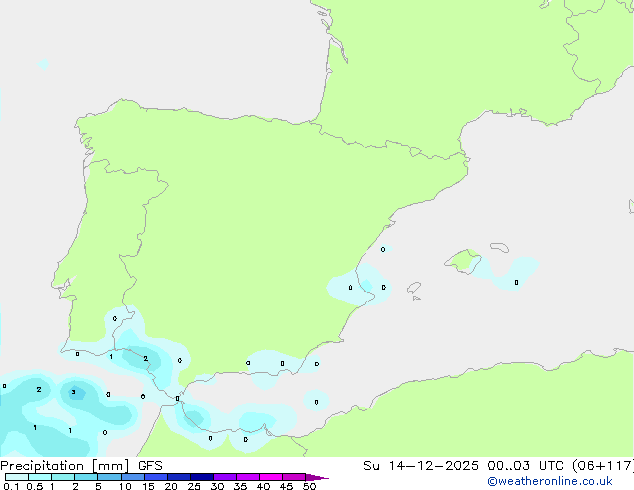Select the "(06+117)" forecast run text
The image size is (634, 490).
[x=603, y=466]
